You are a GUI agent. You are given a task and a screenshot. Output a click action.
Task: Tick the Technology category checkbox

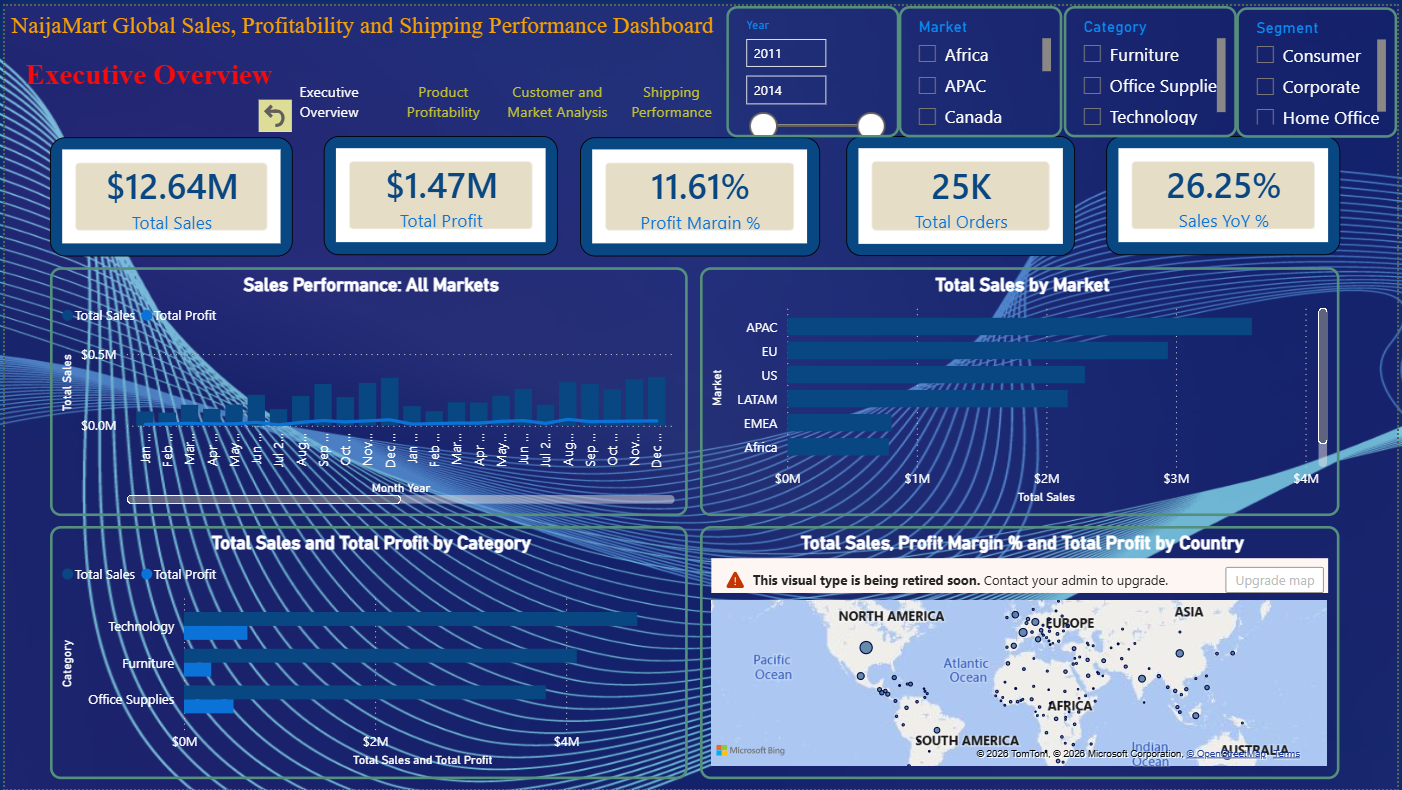pyautogui.click(x=1092, y=116)
